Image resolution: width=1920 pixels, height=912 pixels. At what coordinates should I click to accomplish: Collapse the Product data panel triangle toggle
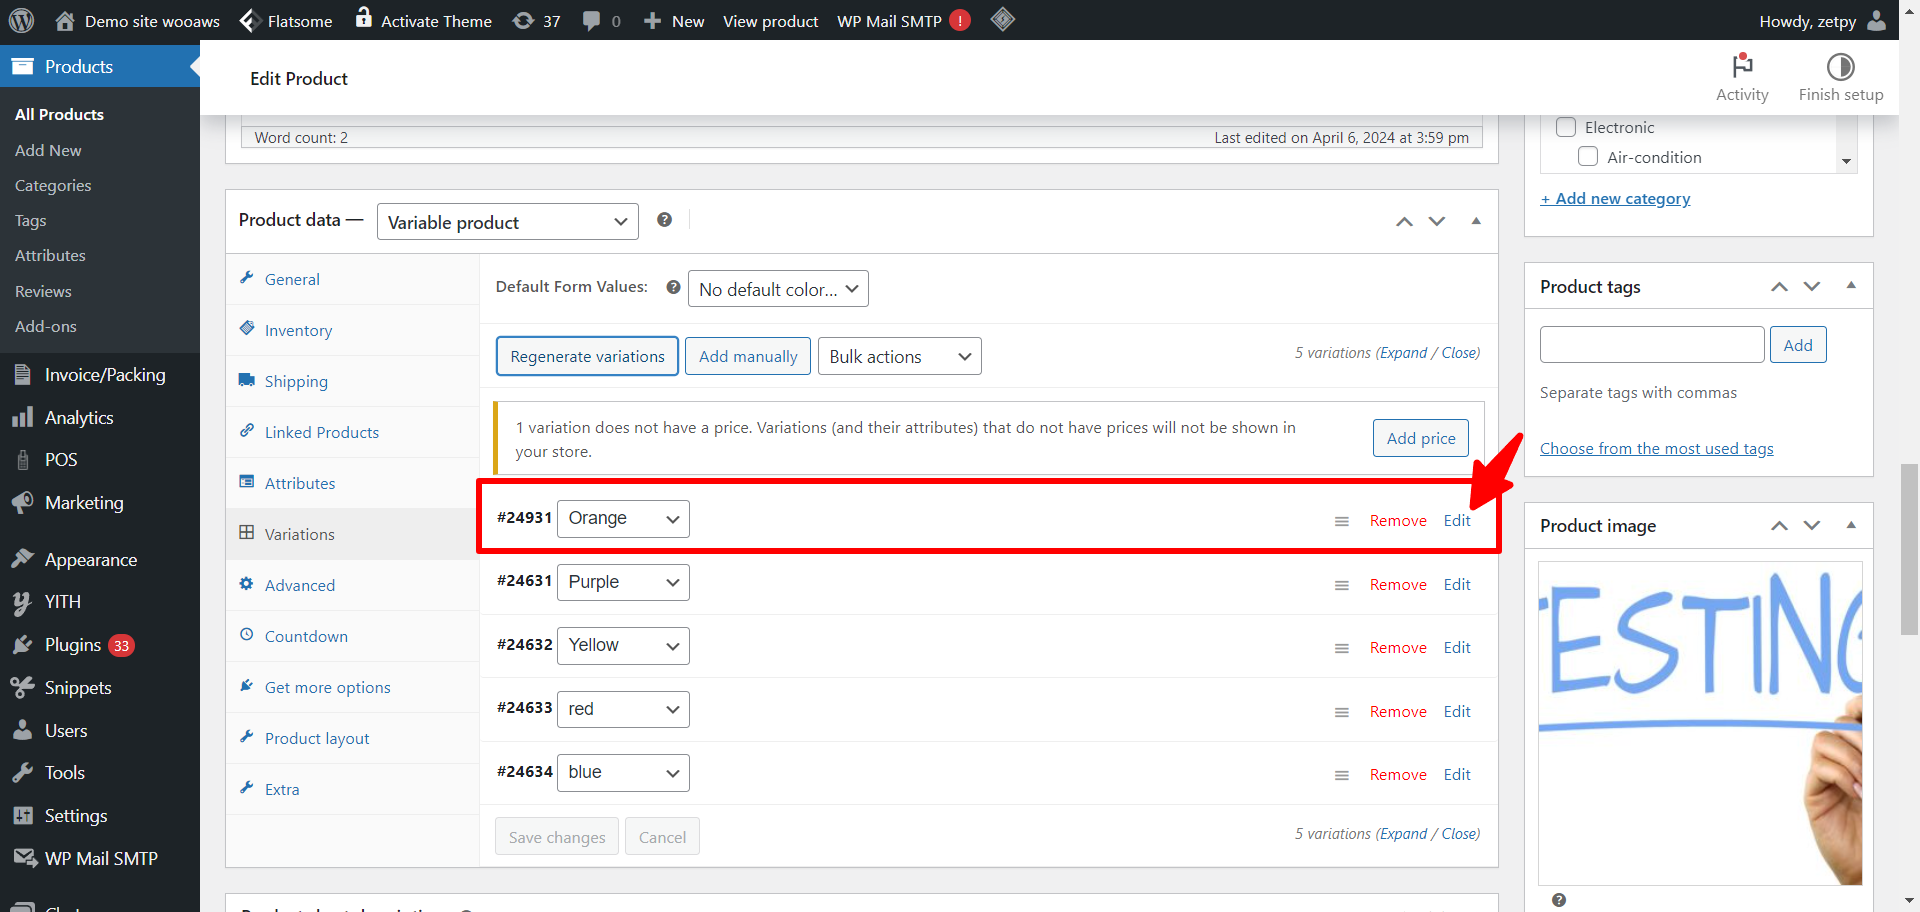click(1476, 221)
